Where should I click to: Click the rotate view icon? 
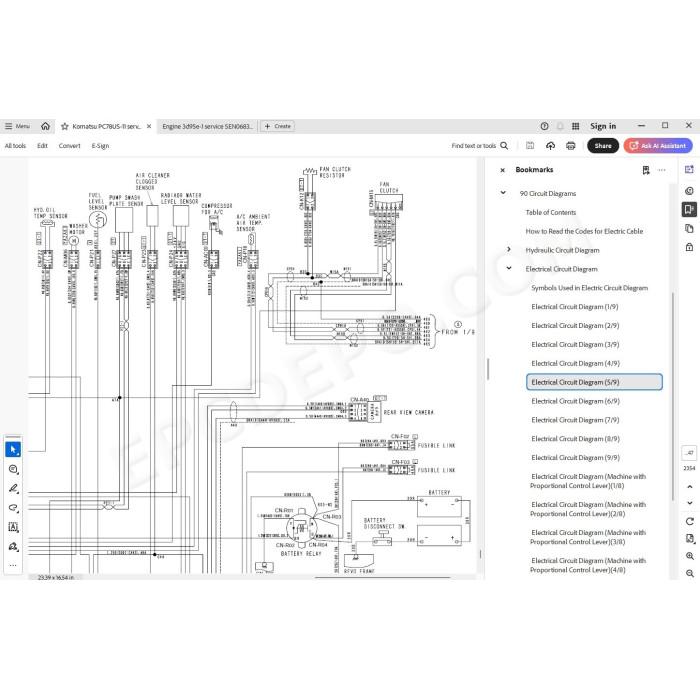click(x=689, y=521)
